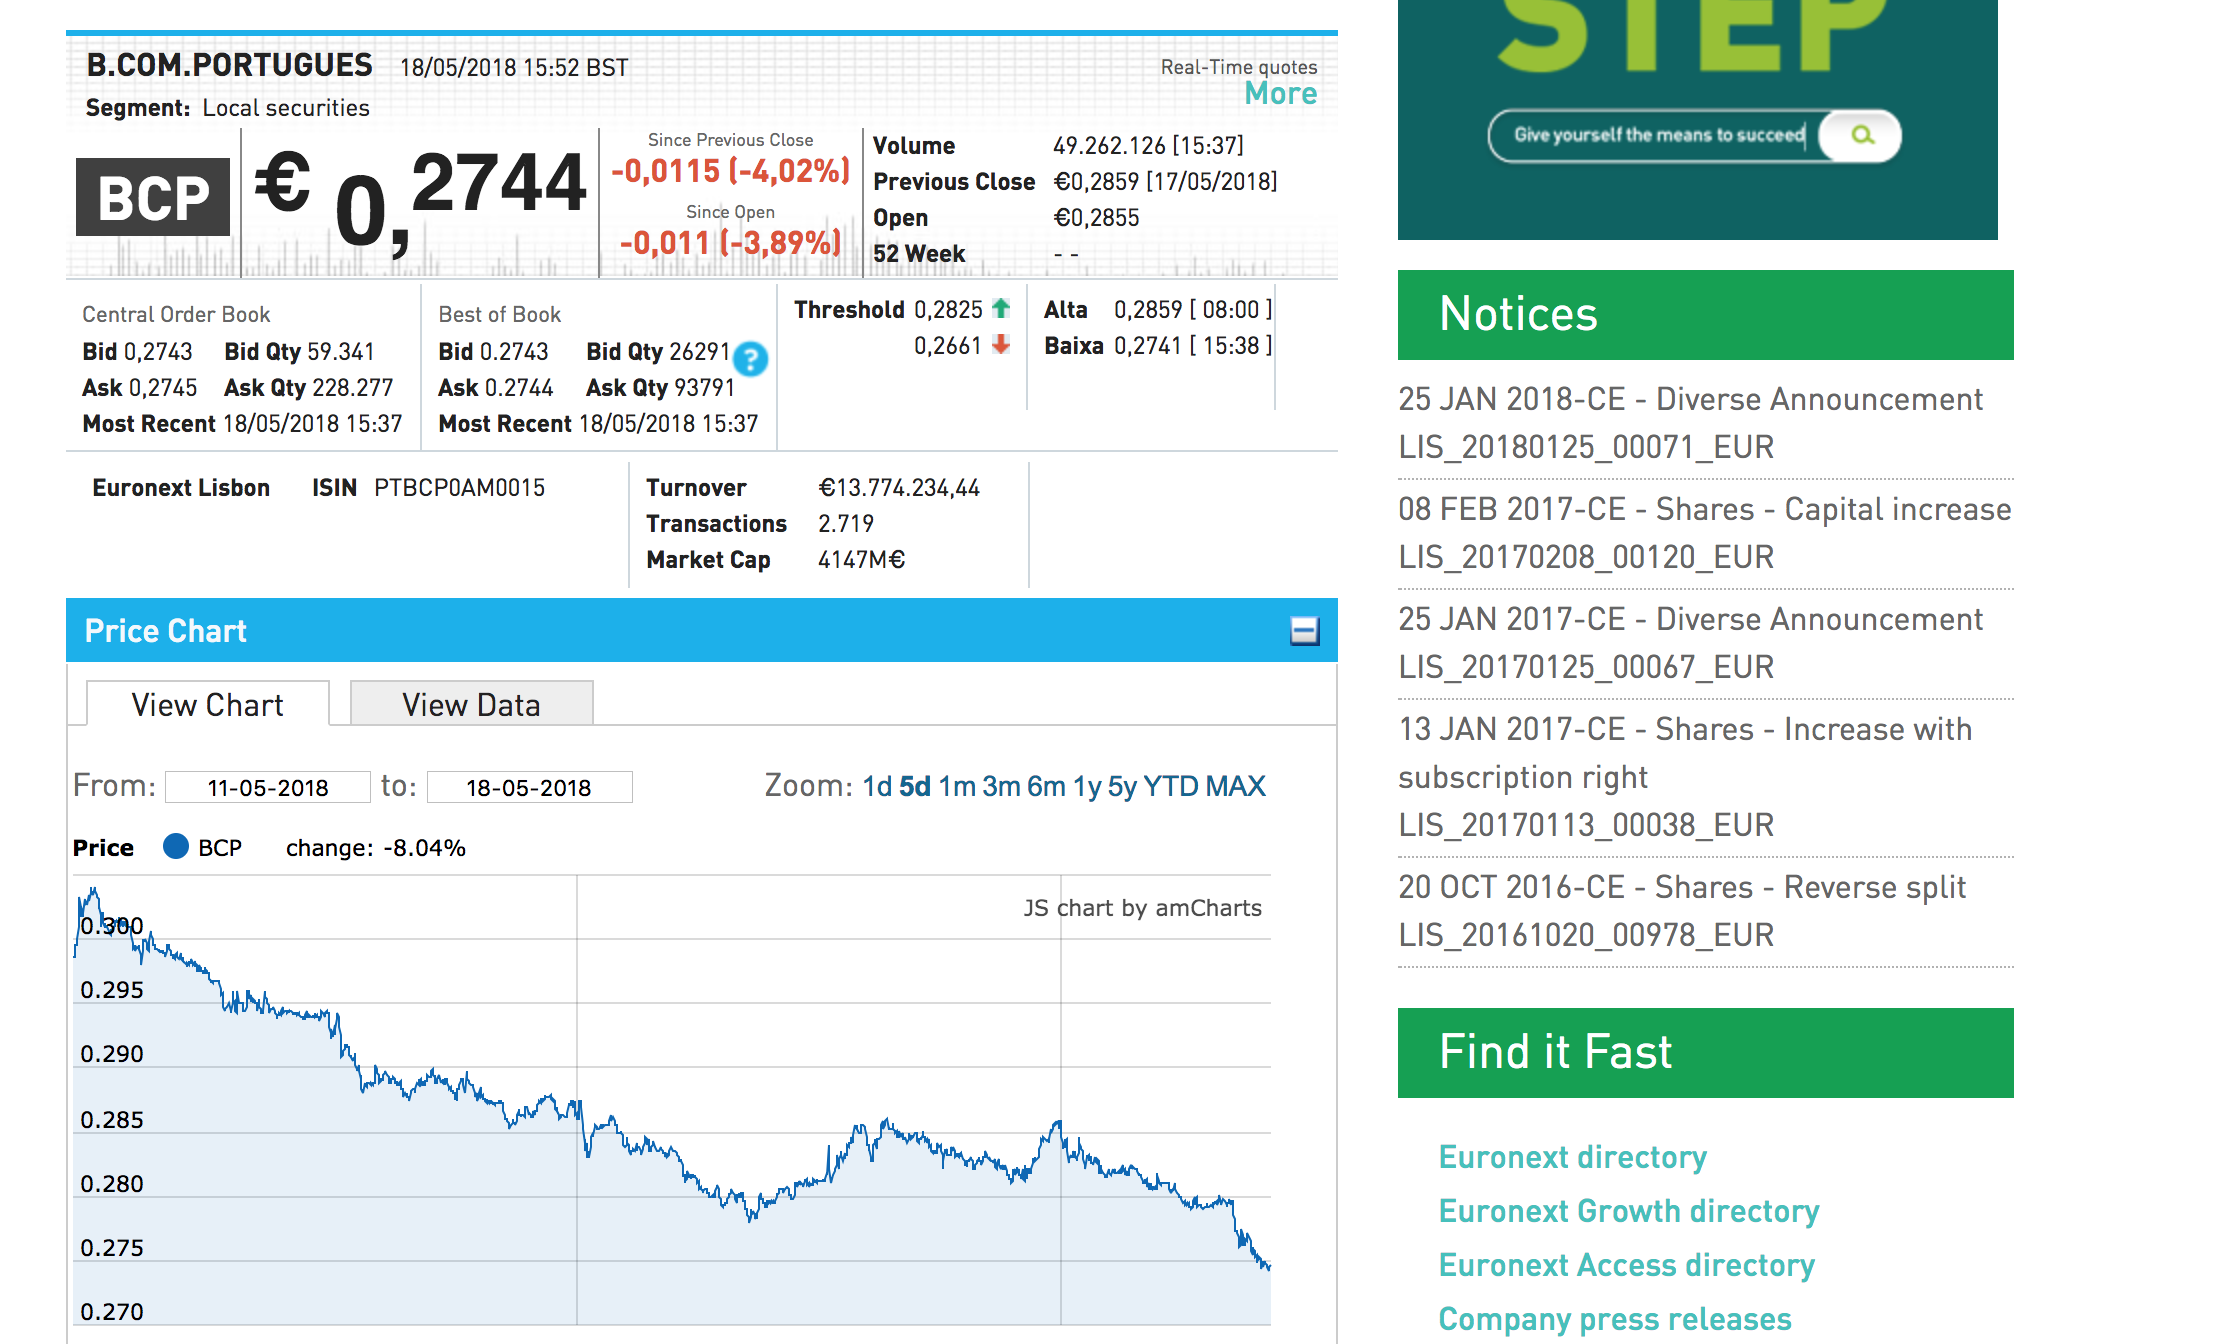Click the red threshold down arrow
This screenshot has width=2220, height=1344.
(1001, 345)
